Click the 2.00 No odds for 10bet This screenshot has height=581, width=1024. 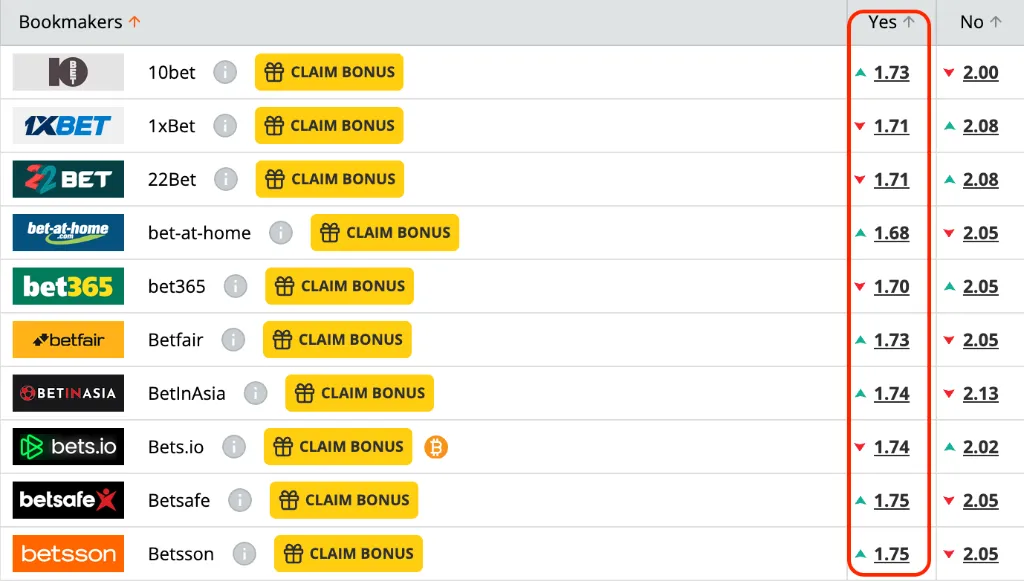[x=980, y=73]
